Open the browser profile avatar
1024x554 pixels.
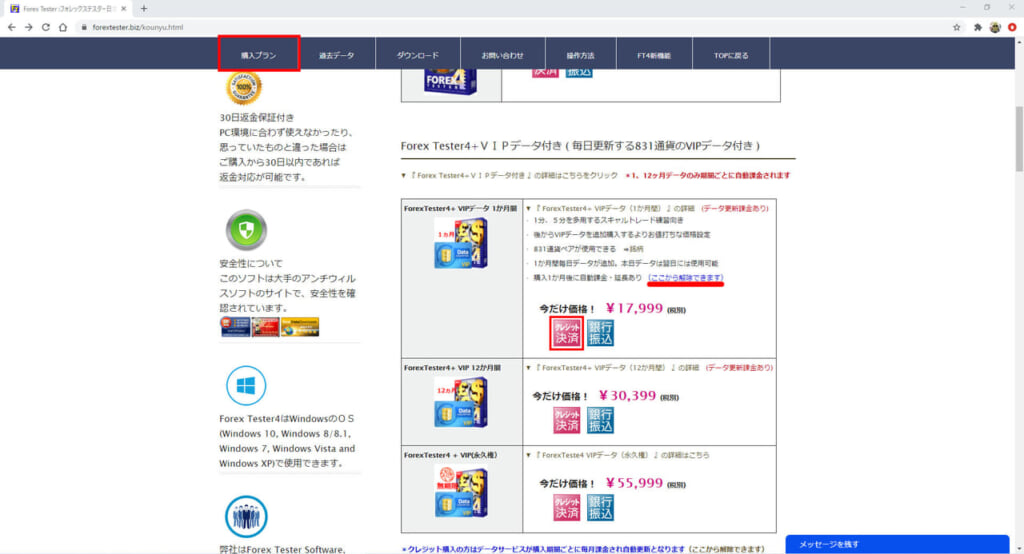point(995,27)
